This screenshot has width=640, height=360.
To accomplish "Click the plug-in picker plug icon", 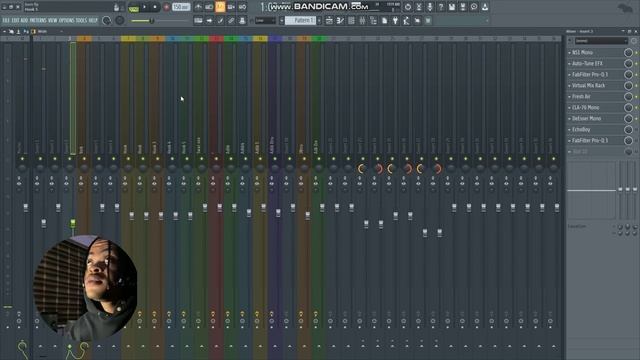I will pos(395,20).
